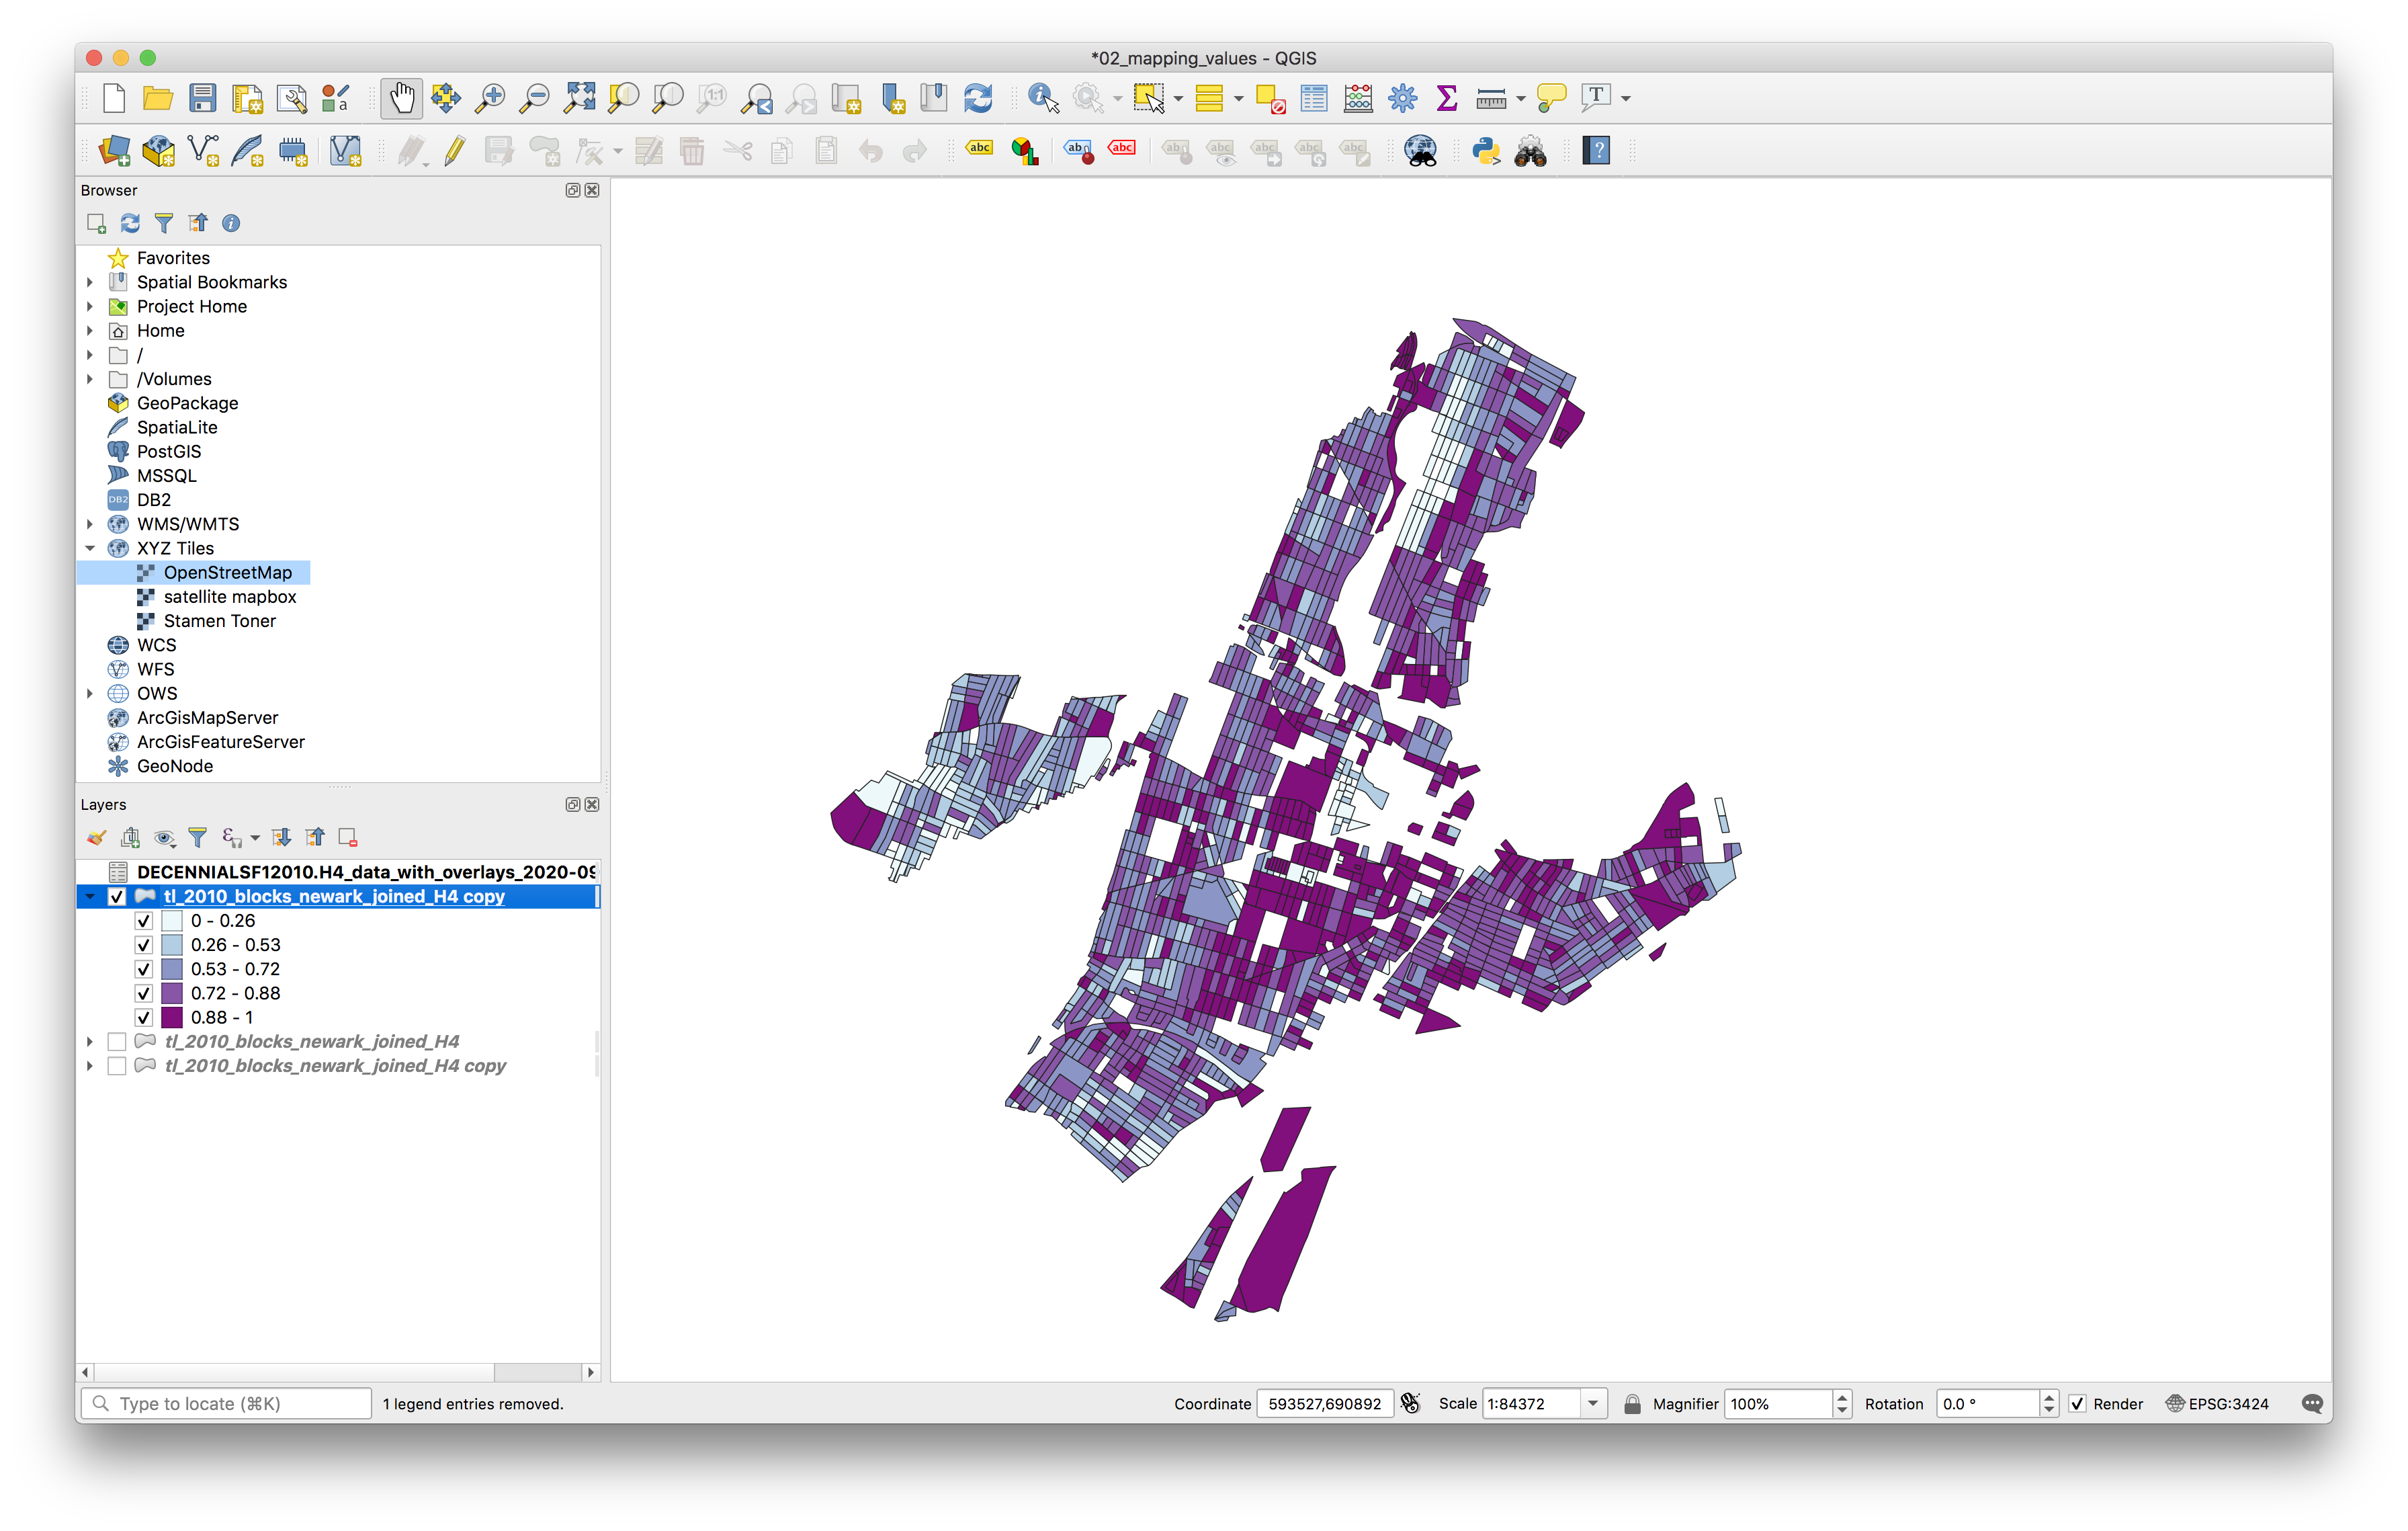Click the Identify Features tool

[x=1043, y=98]
